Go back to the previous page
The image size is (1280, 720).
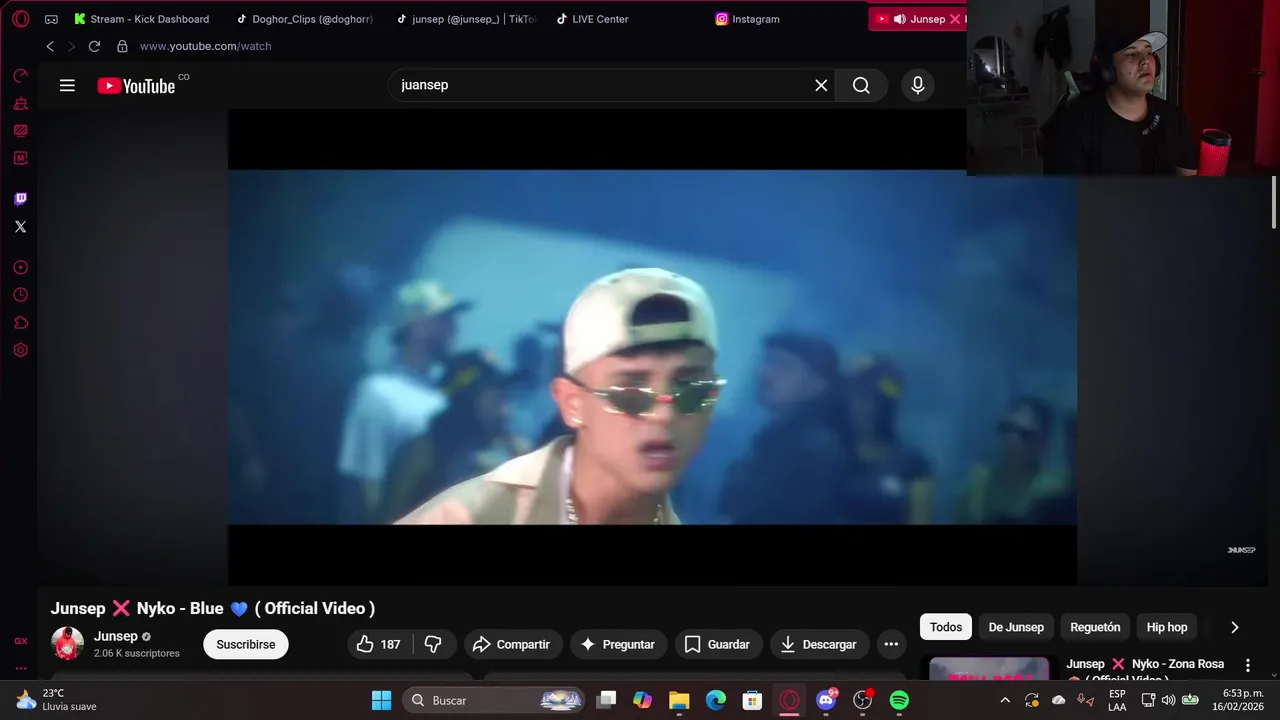[50, 46]
